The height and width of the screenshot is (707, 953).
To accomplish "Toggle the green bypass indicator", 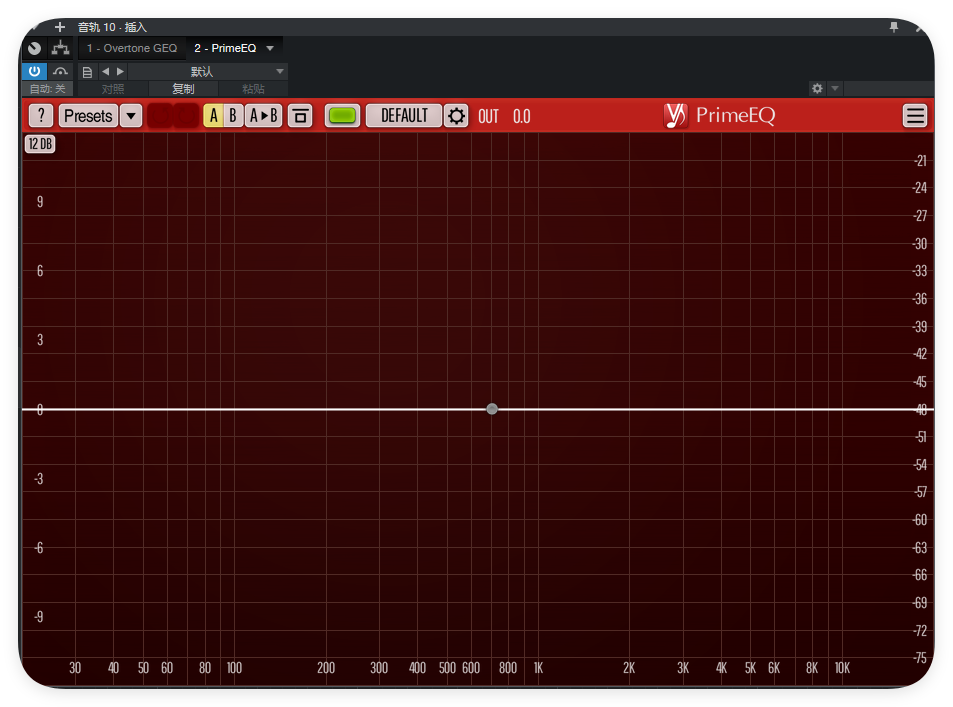I will (x=342, y=116).
